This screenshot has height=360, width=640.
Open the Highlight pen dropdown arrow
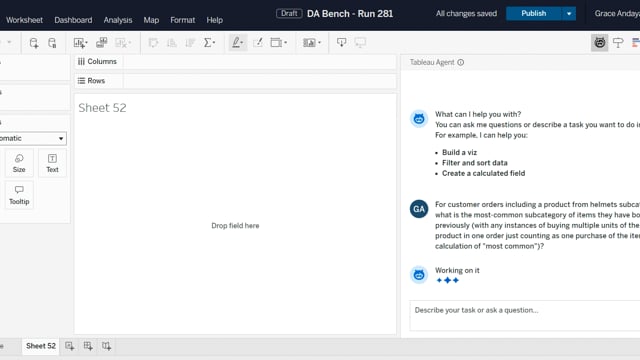pyautogui.click(x=242, y=42)
